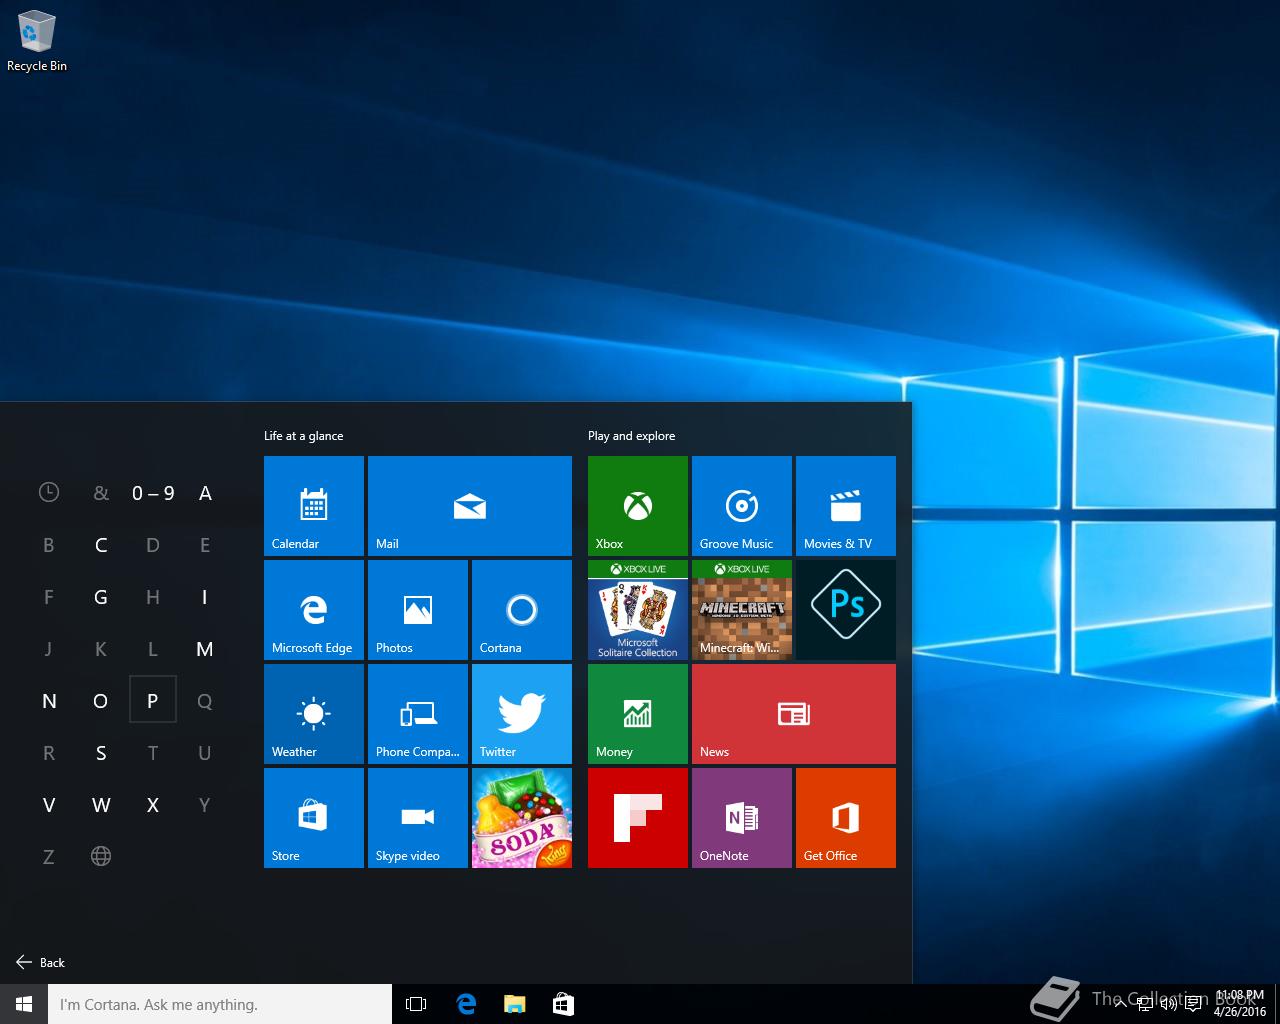
Task: Jump to apps starting with M
Action: coord(205,648)
